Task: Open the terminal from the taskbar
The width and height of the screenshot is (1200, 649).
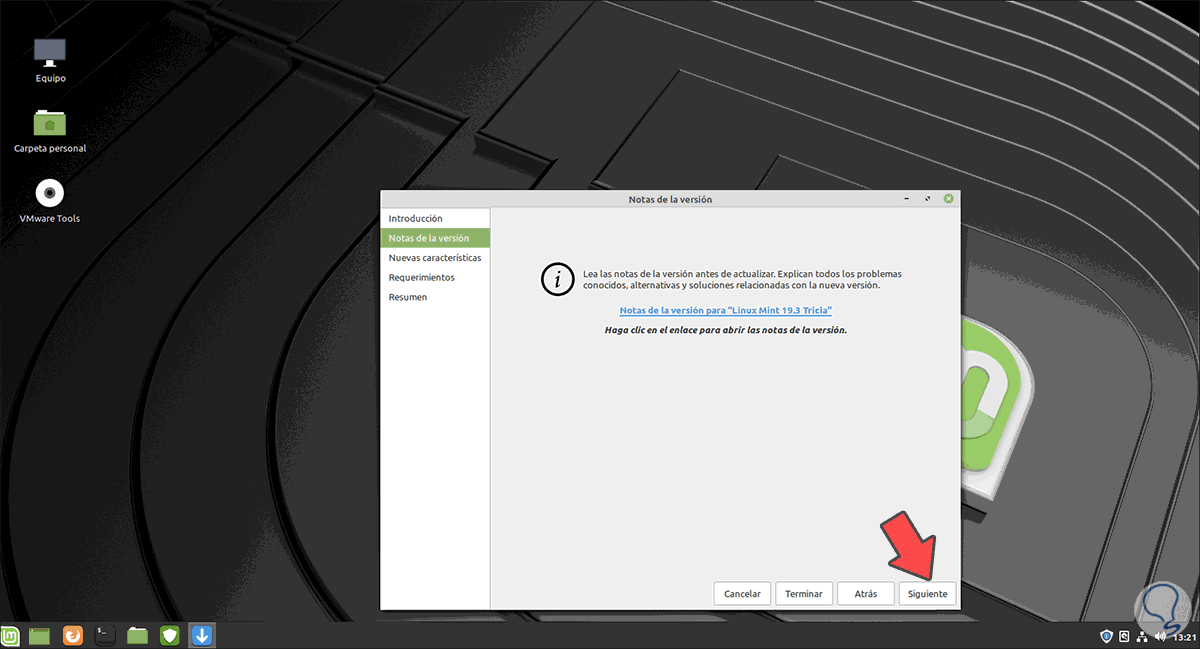Action: tap(104, 635)
